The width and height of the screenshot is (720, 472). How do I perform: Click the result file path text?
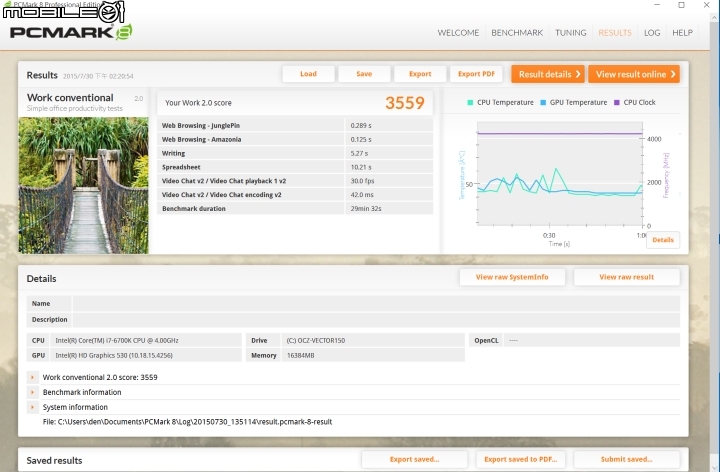187,421
